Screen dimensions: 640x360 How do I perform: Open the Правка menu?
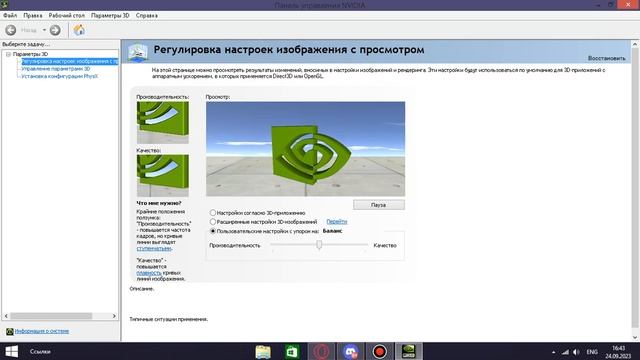point(33,15)
